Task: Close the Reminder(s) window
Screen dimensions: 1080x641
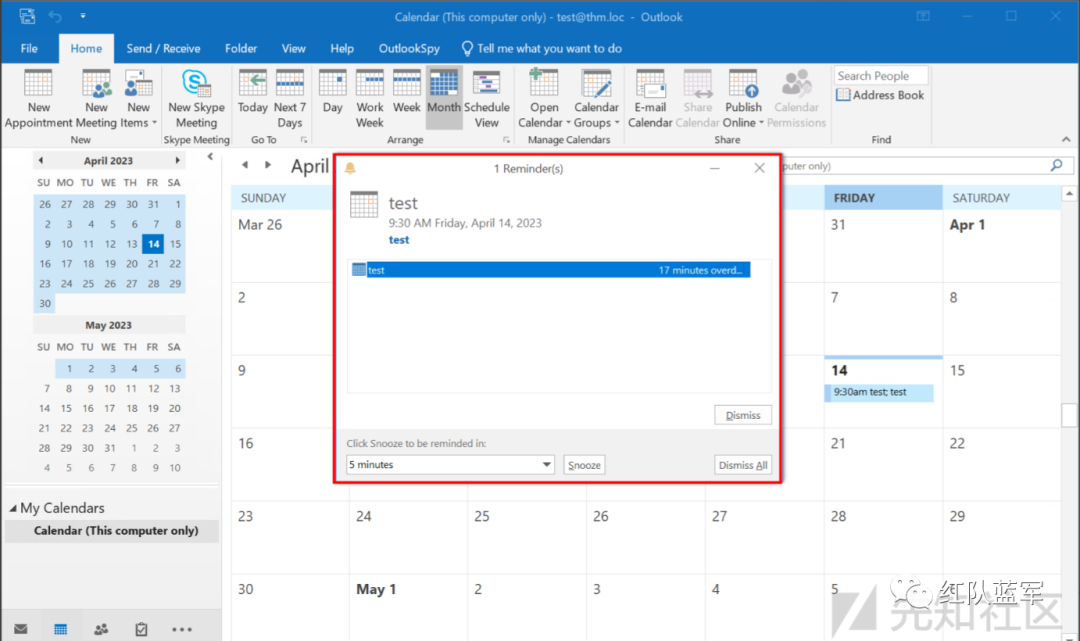Action: click(759, 168)
